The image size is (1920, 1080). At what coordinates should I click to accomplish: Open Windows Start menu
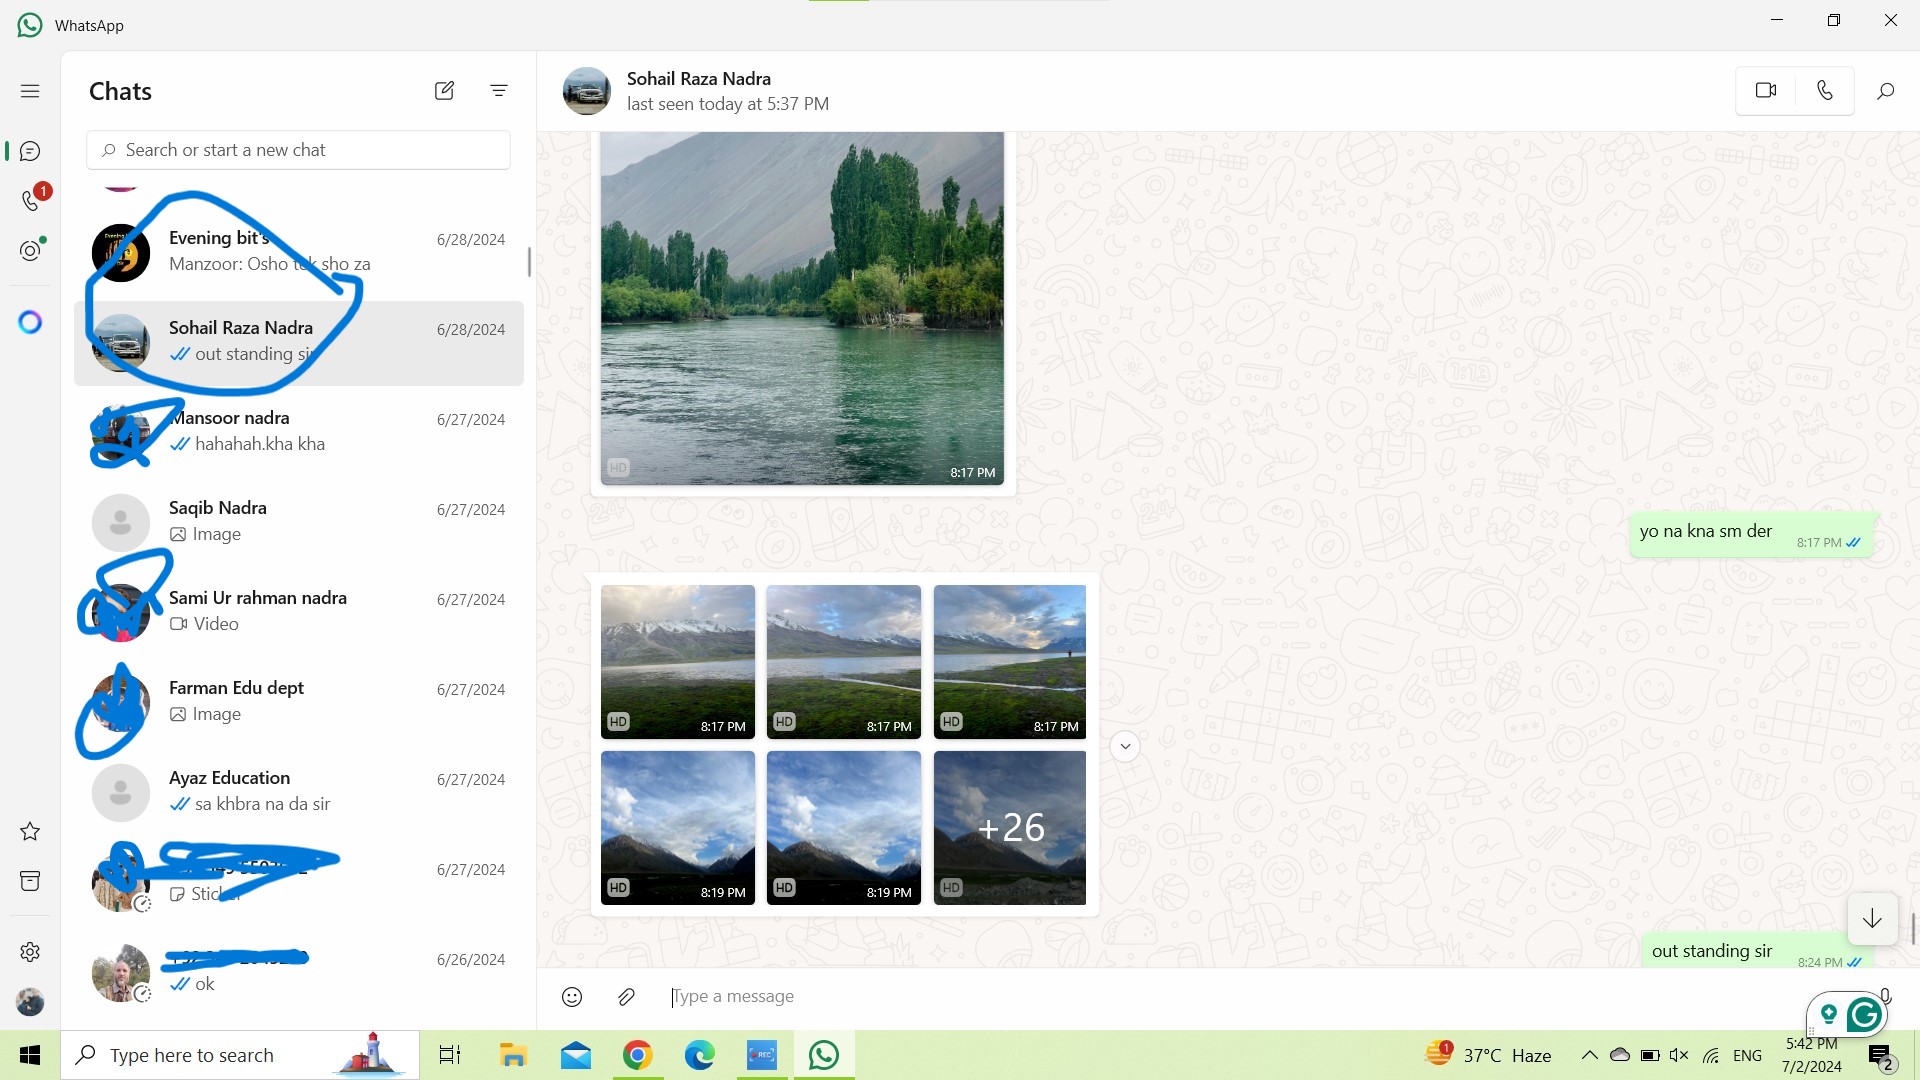click(x=30, y=1055)
